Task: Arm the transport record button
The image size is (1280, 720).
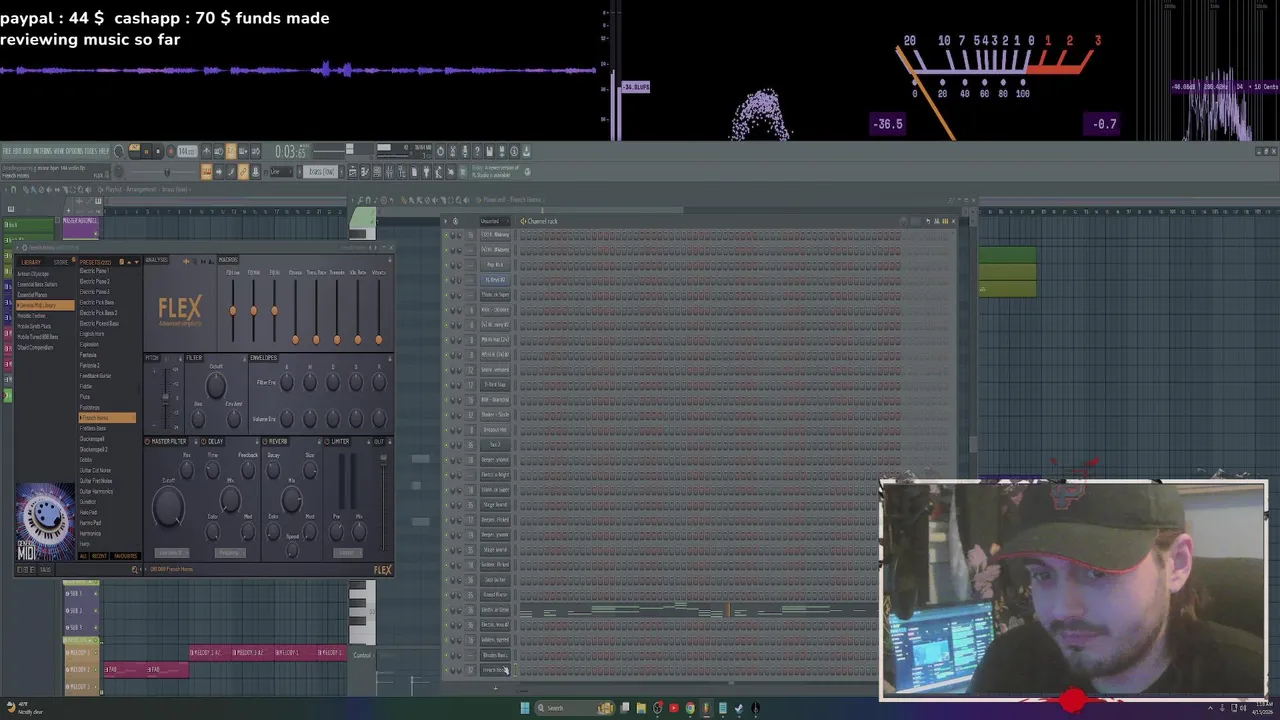Action: pyautogui.click(x=170, y=151)
